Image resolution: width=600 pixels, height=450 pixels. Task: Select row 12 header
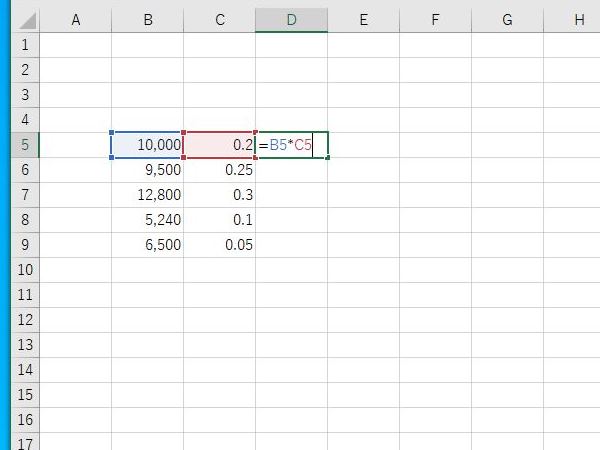[25, 320]
